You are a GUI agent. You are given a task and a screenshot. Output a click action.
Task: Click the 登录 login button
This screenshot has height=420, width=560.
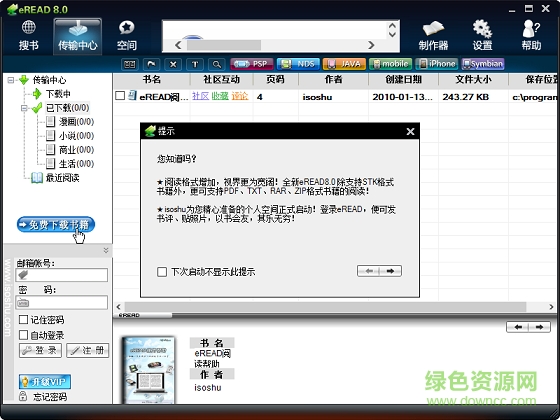[40, 350]
